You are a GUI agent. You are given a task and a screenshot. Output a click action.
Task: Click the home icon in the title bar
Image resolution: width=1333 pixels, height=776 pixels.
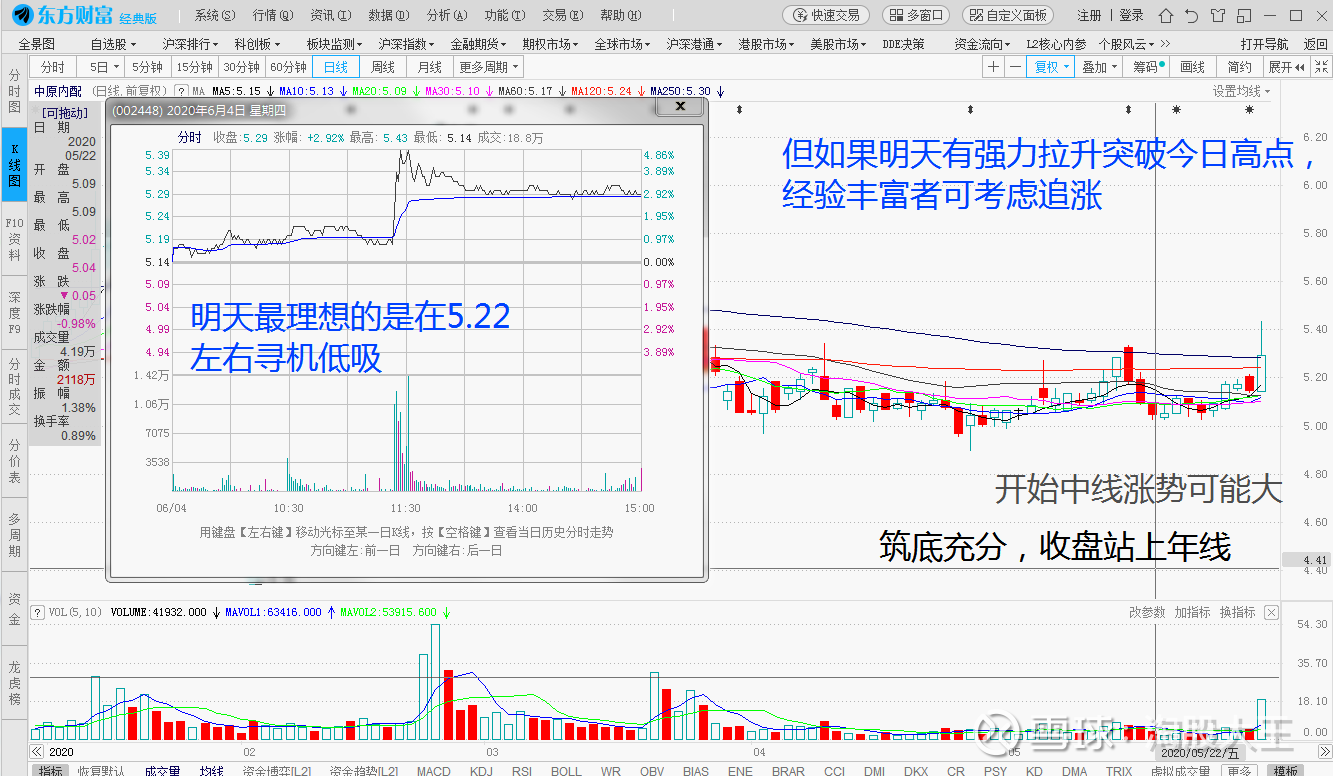click(1166, 15)
